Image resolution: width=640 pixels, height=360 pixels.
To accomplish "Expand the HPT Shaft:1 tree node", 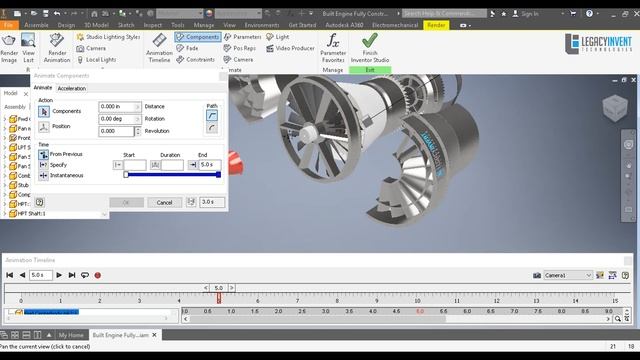I will click(x=5, y=213).
